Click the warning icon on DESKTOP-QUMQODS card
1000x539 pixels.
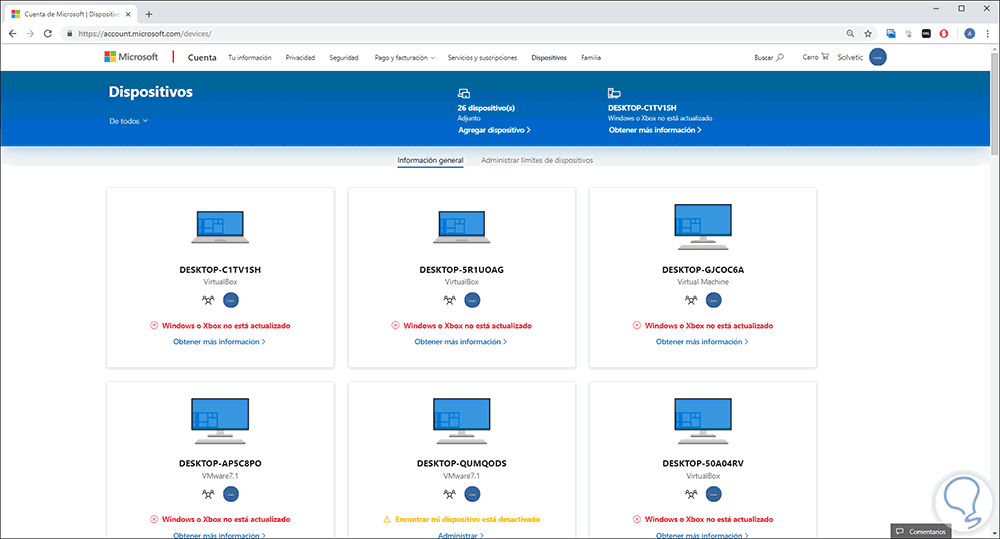386,519
